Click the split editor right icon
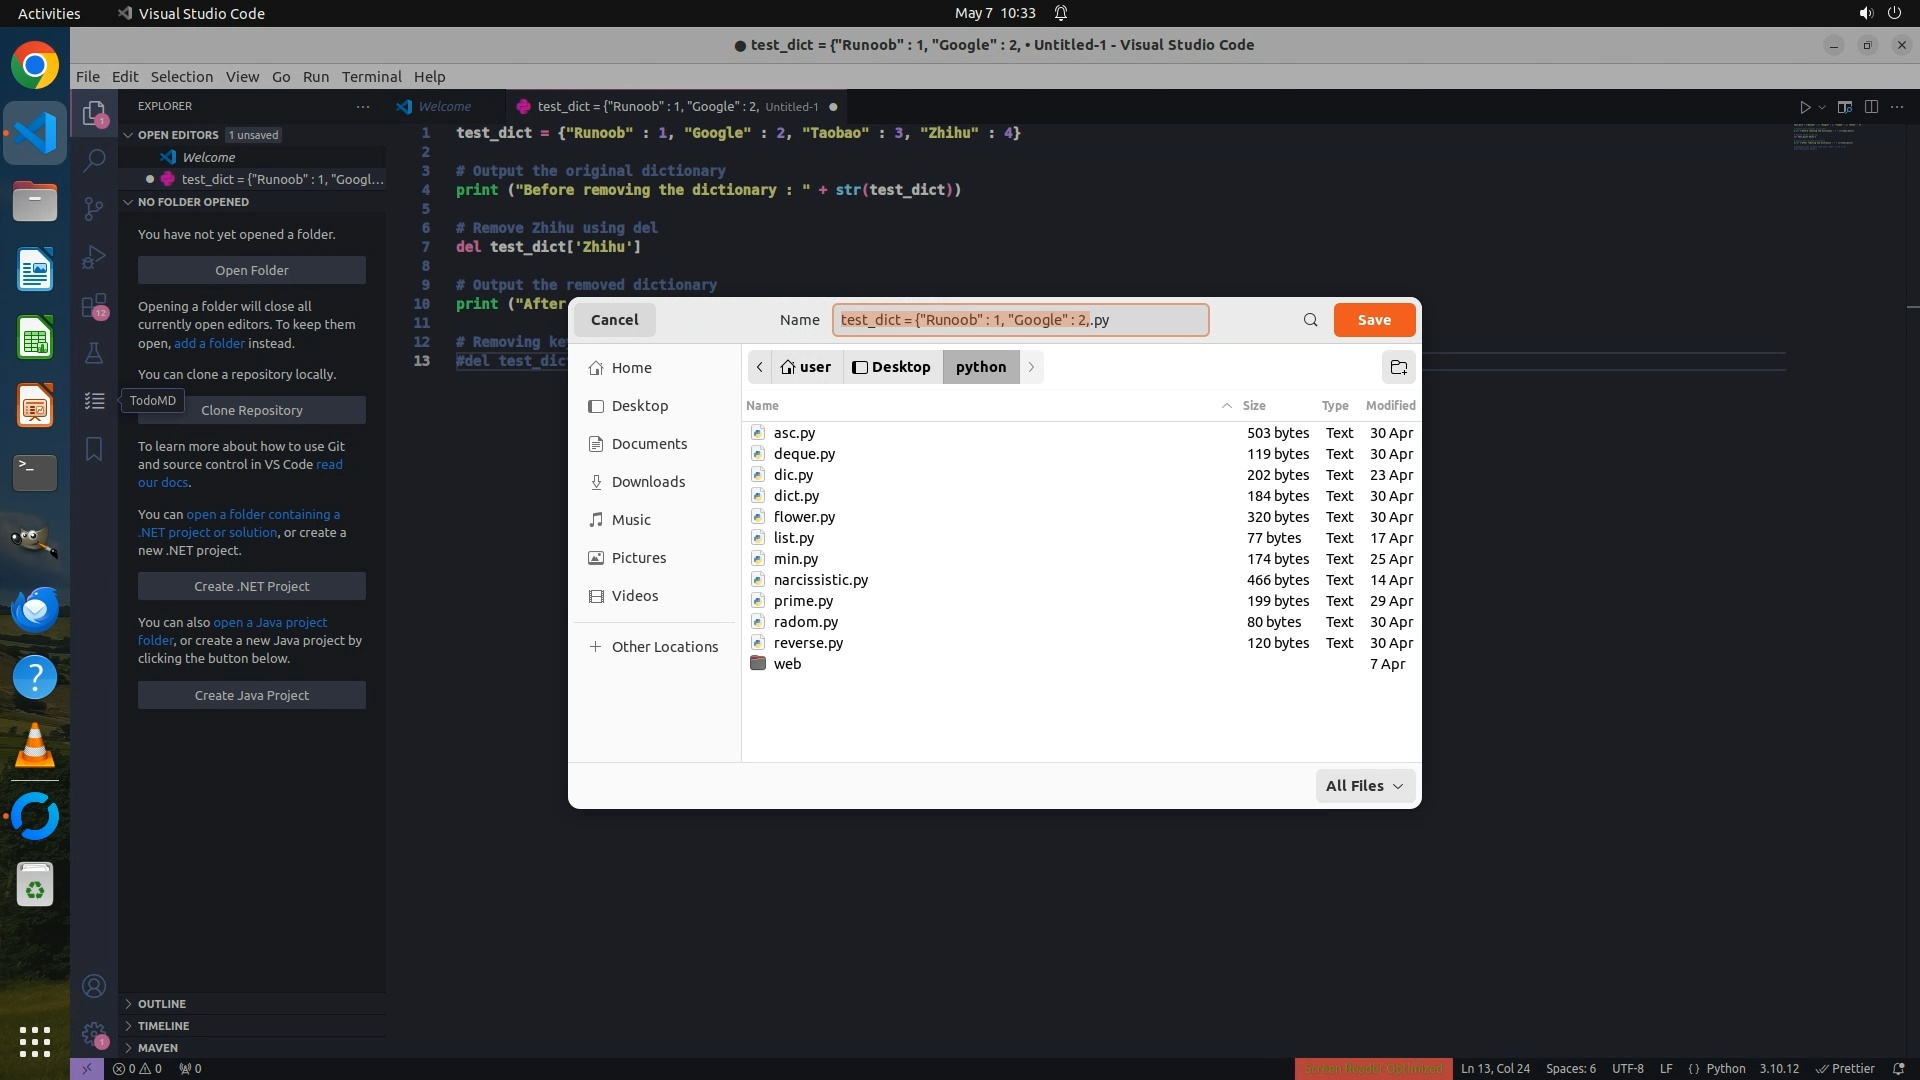The width and height of the screenshot is (1920, 1080). 1871,107
